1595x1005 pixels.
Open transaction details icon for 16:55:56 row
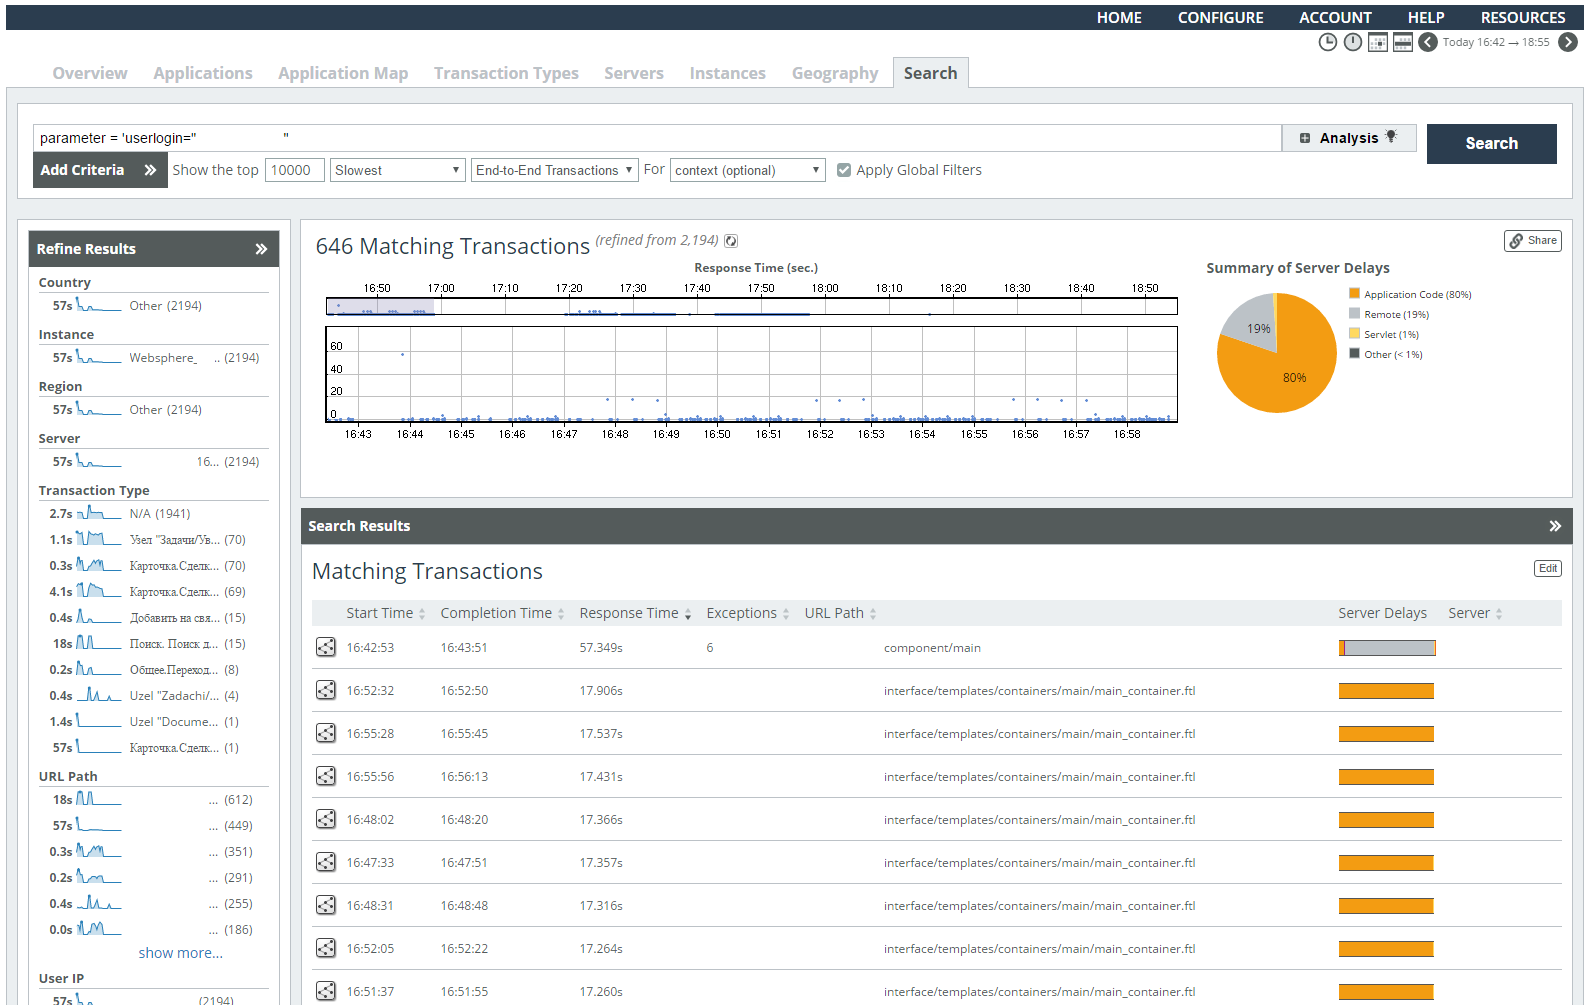[x=326, y=776]
